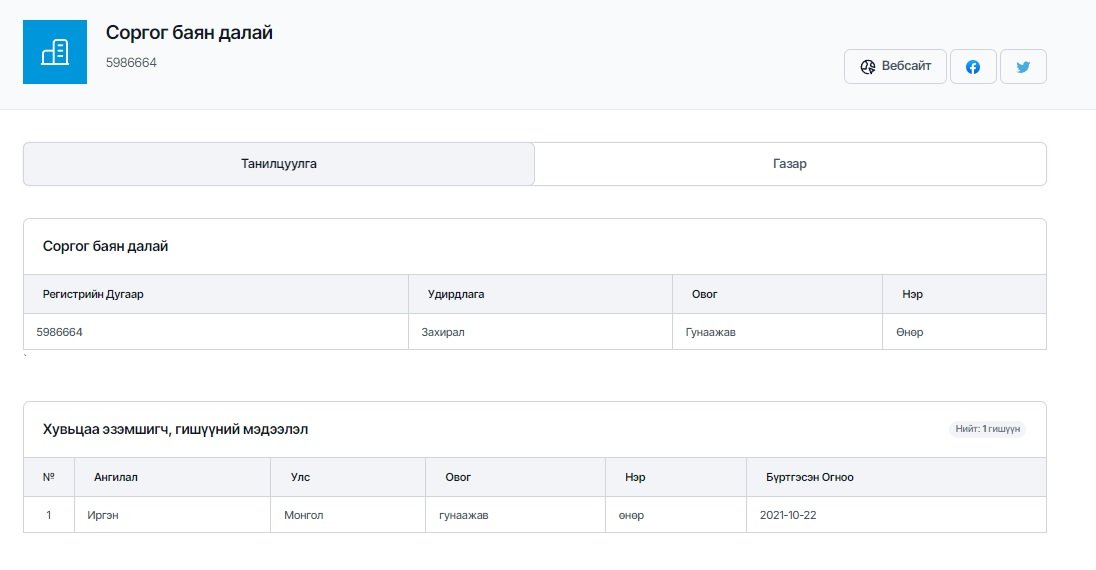Click the Ангилал column header

pos(116,478)
